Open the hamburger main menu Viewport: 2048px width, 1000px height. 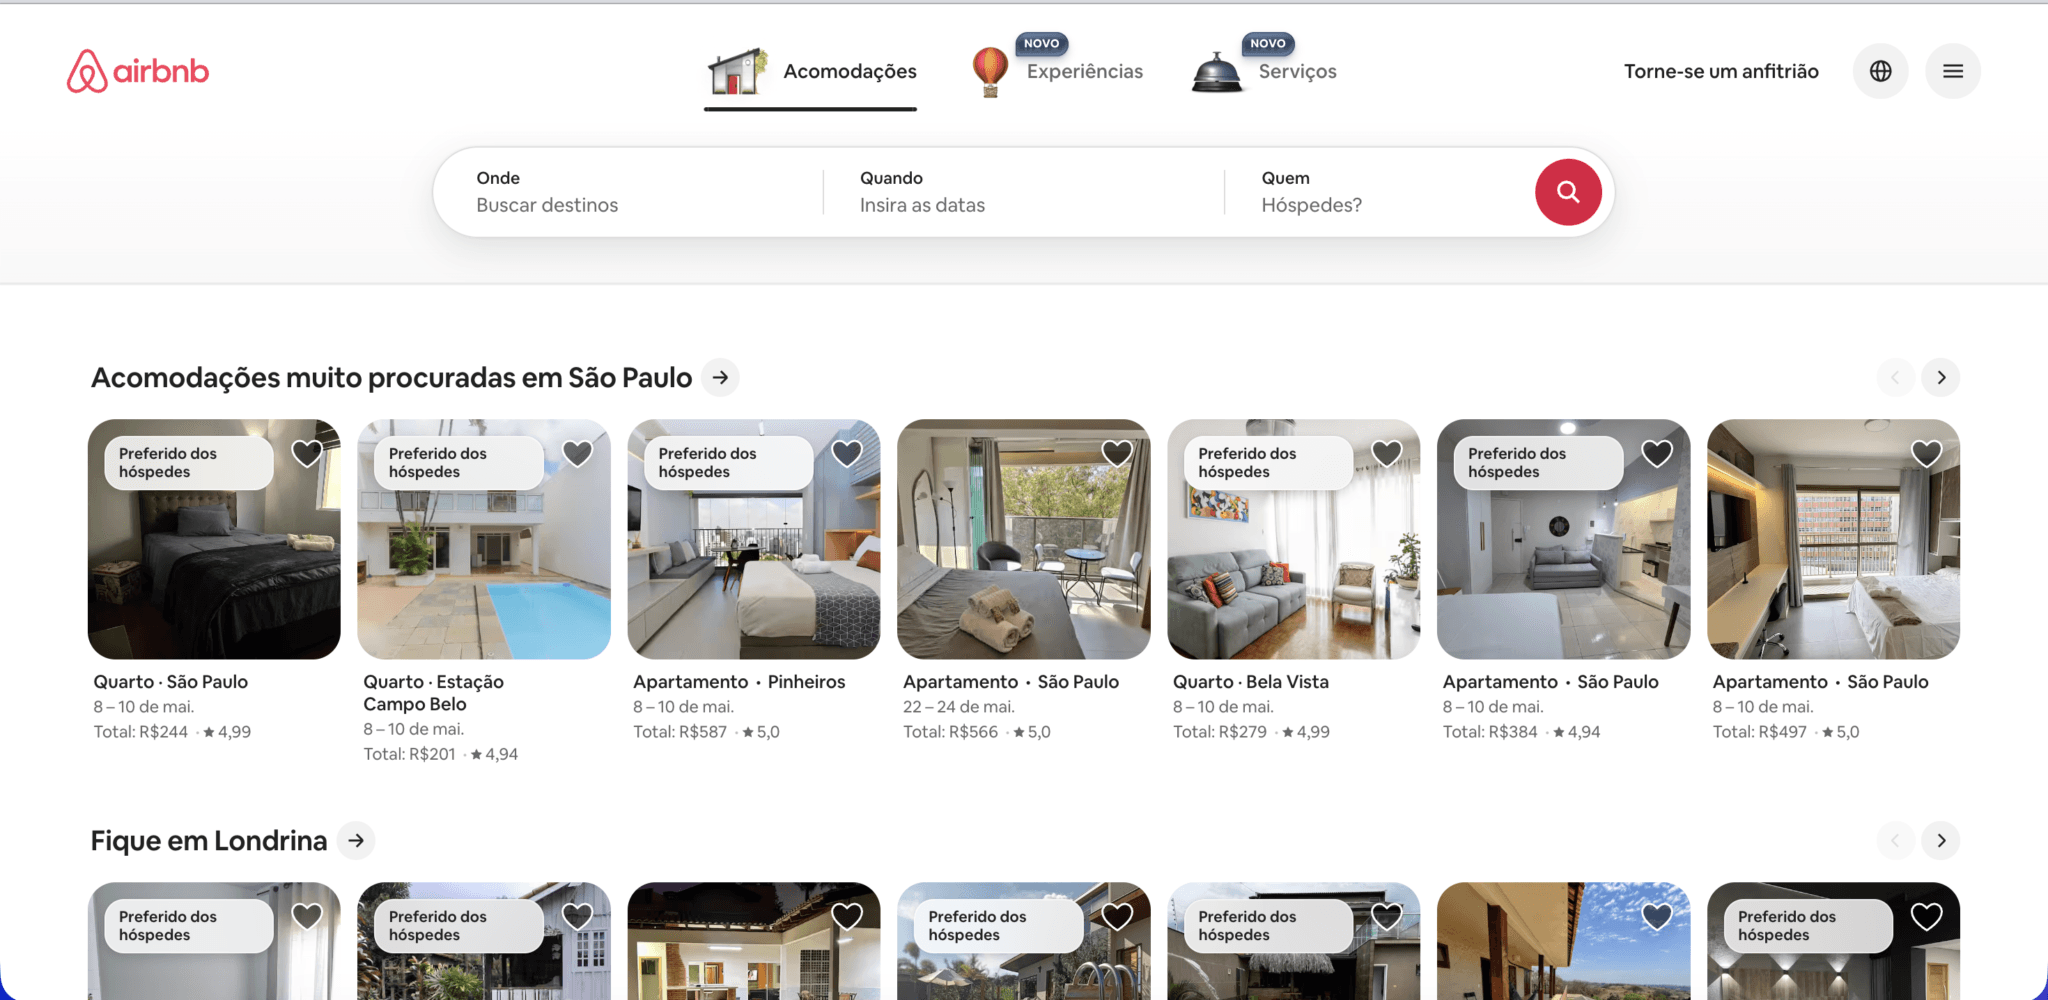[1953, 71]
